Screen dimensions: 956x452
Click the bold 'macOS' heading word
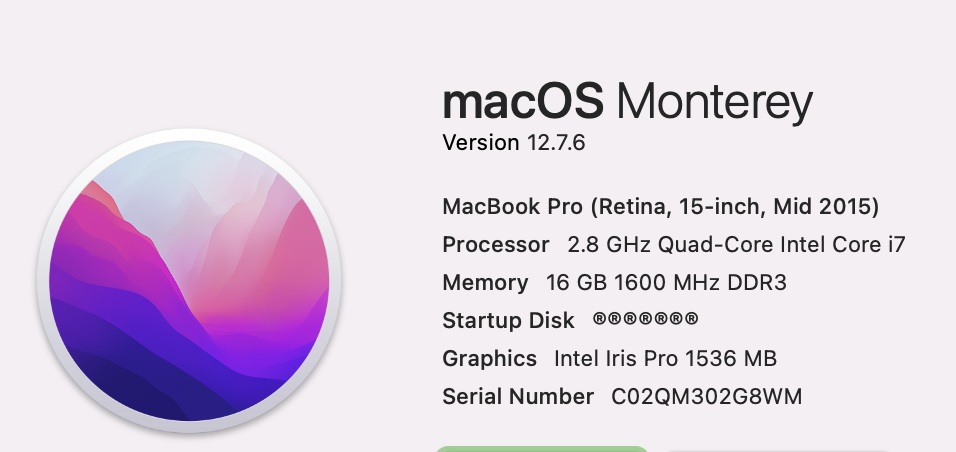tap(523, 101)
